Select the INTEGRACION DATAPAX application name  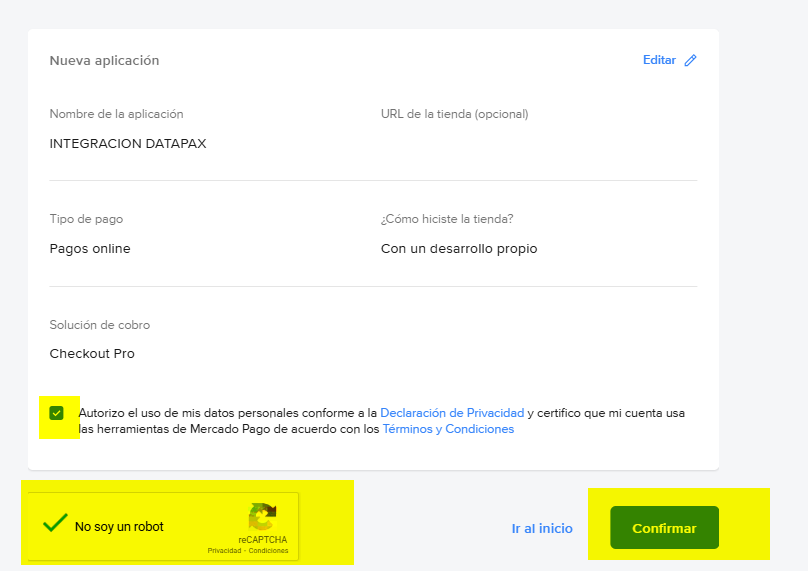(x=128, y=143)
